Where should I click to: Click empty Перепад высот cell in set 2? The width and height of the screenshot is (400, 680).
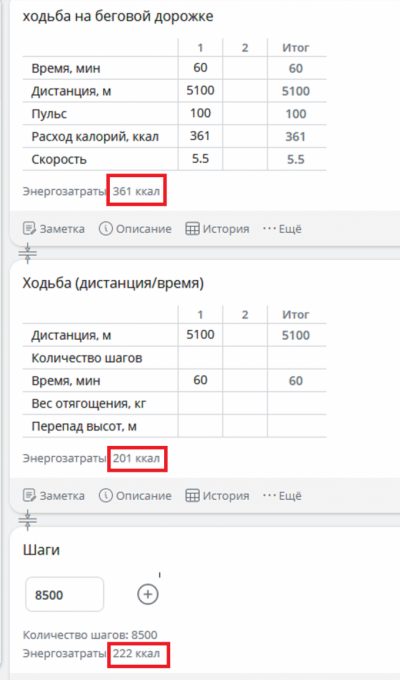pos(245,426)
